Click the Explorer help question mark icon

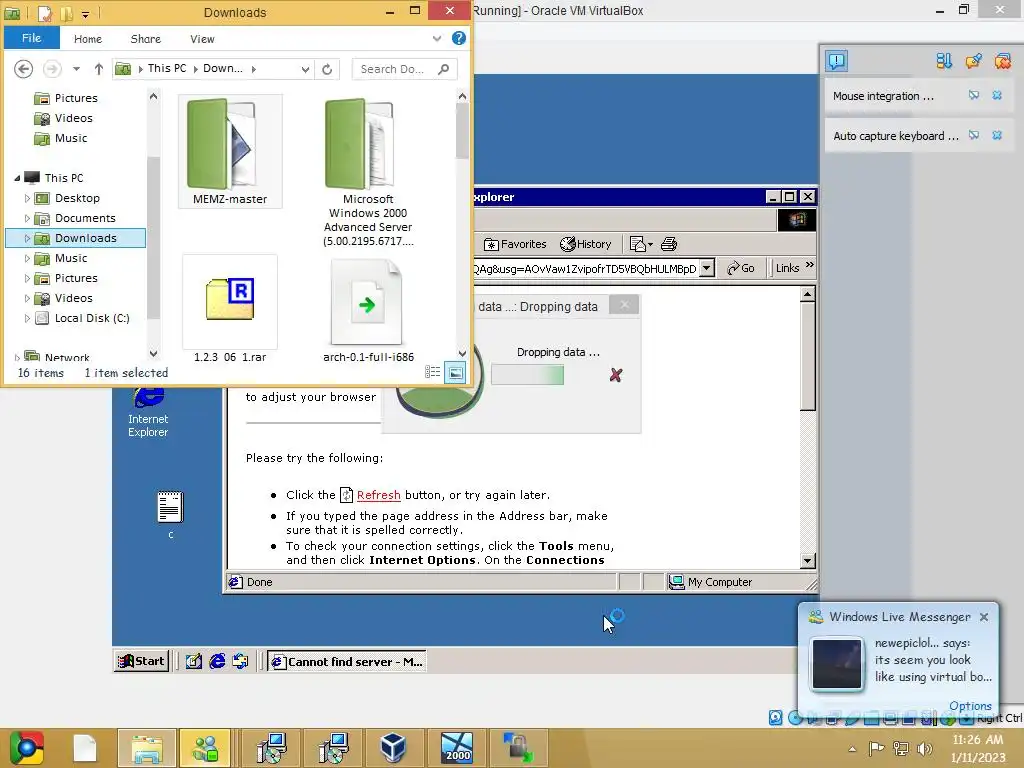[458, 38]
